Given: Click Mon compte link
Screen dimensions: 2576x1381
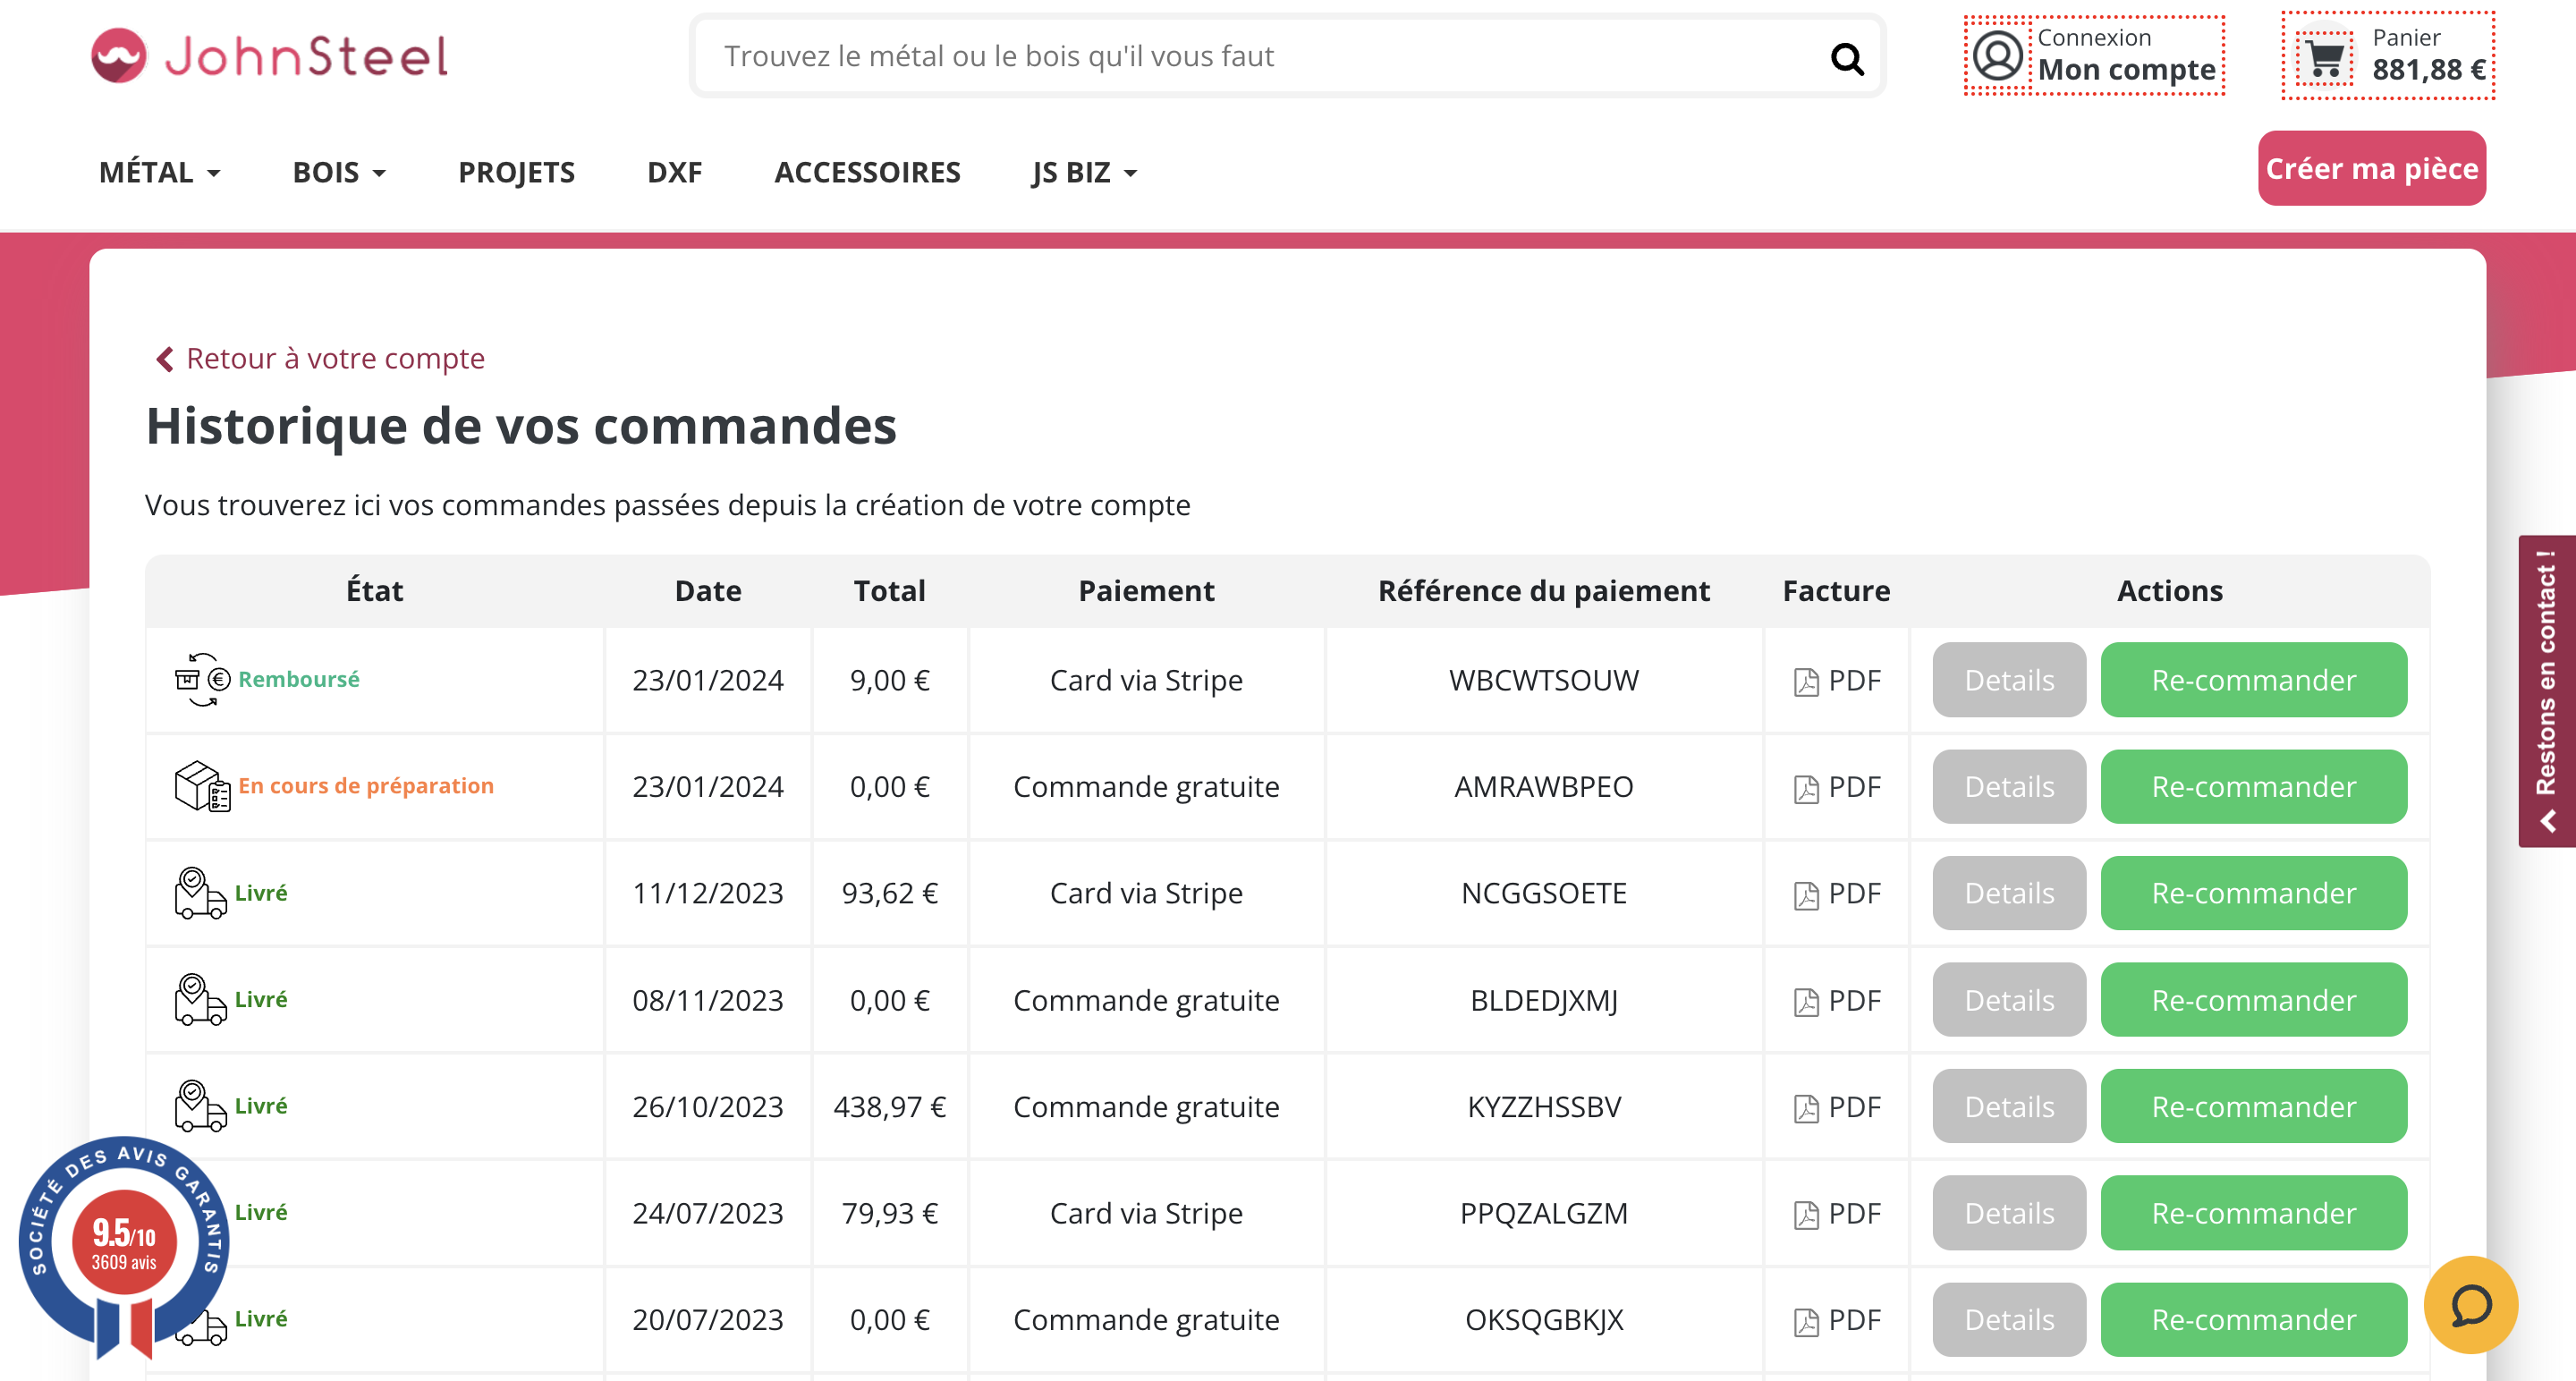Looking at the screenshot, I should pyautogui.click(x=2127, y=70).
